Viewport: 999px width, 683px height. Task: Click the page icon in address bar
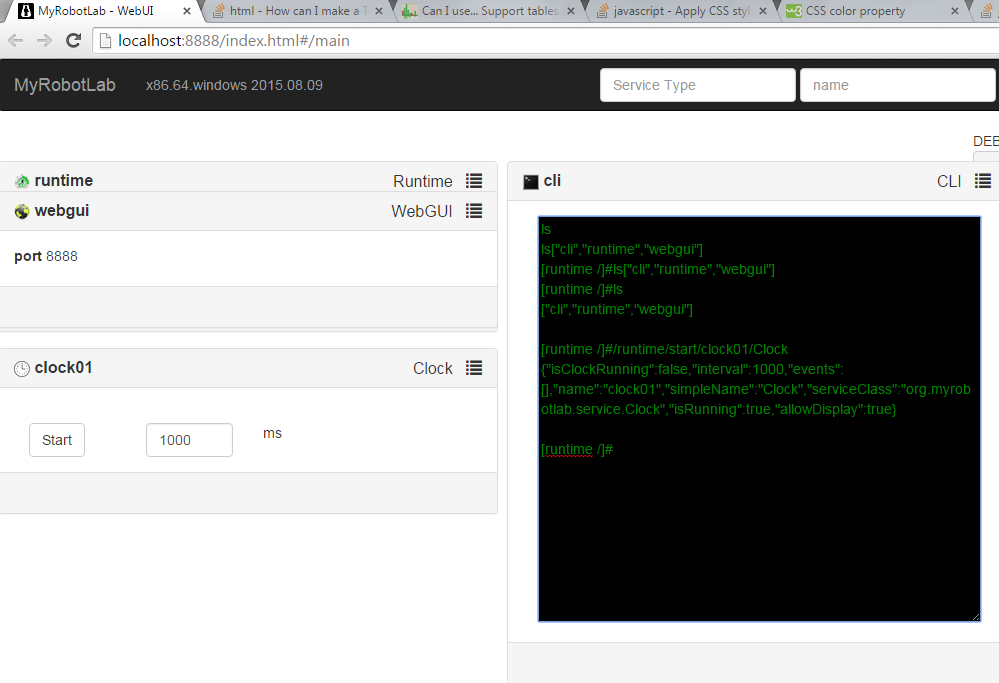[106, 41]
